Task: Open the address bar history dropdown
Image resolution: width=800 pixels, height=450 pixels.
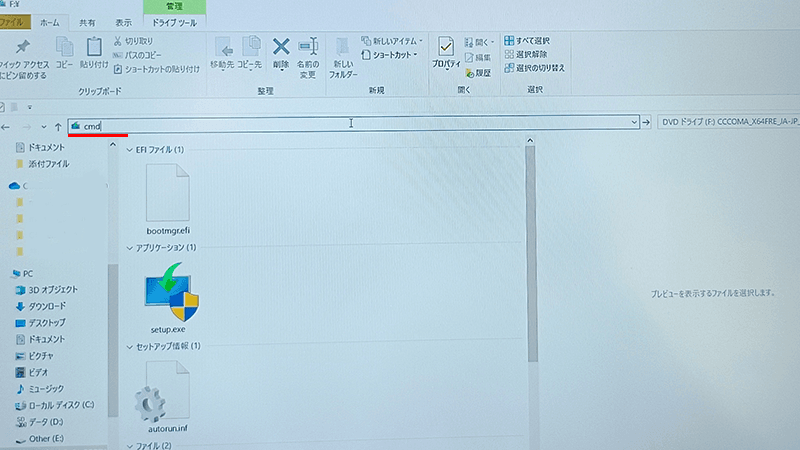Action: [x=634, y=123]
